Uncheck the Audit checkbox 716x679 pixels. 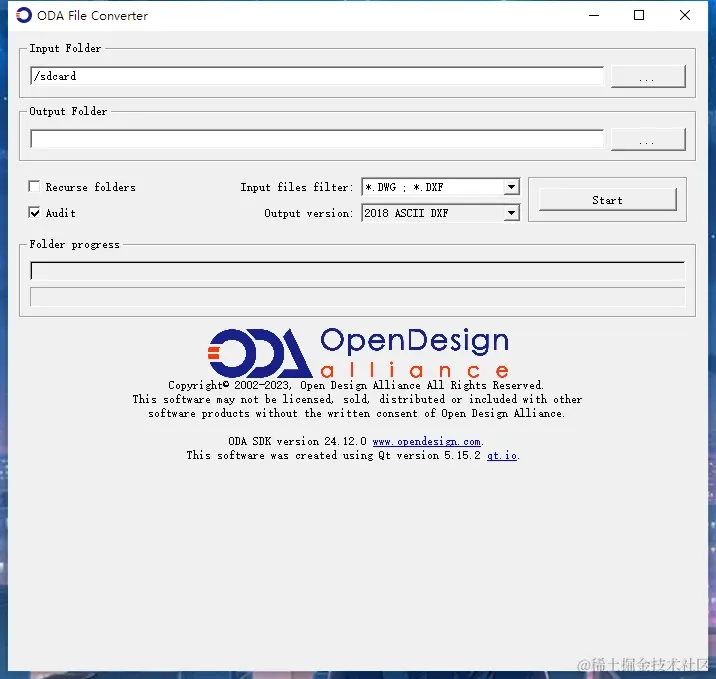[x=34, y=212]
